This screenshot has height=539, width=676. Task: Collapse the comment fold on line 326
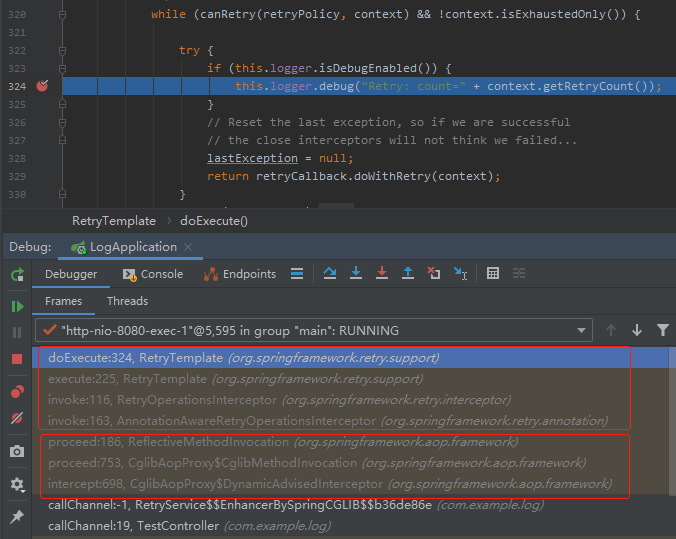62,122
